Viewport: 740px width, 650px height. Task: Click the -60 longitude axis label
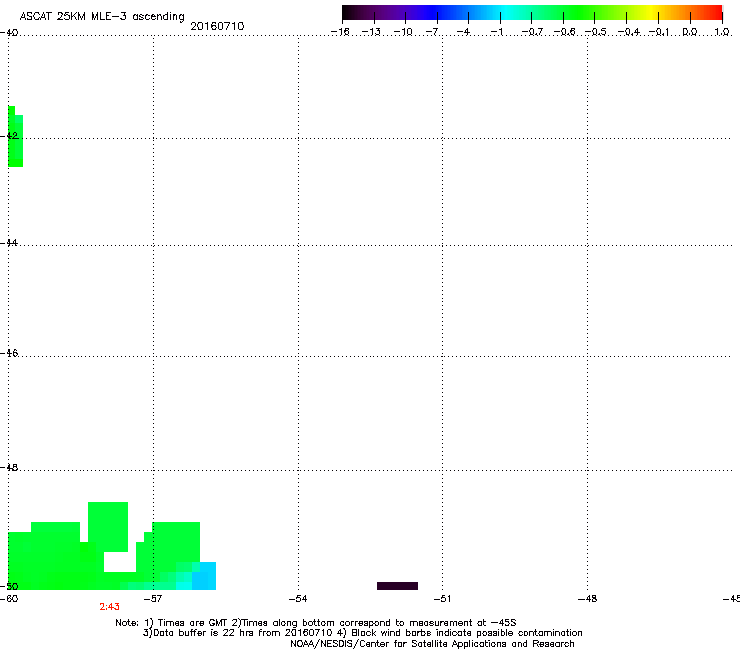click(x=9, y=599)
